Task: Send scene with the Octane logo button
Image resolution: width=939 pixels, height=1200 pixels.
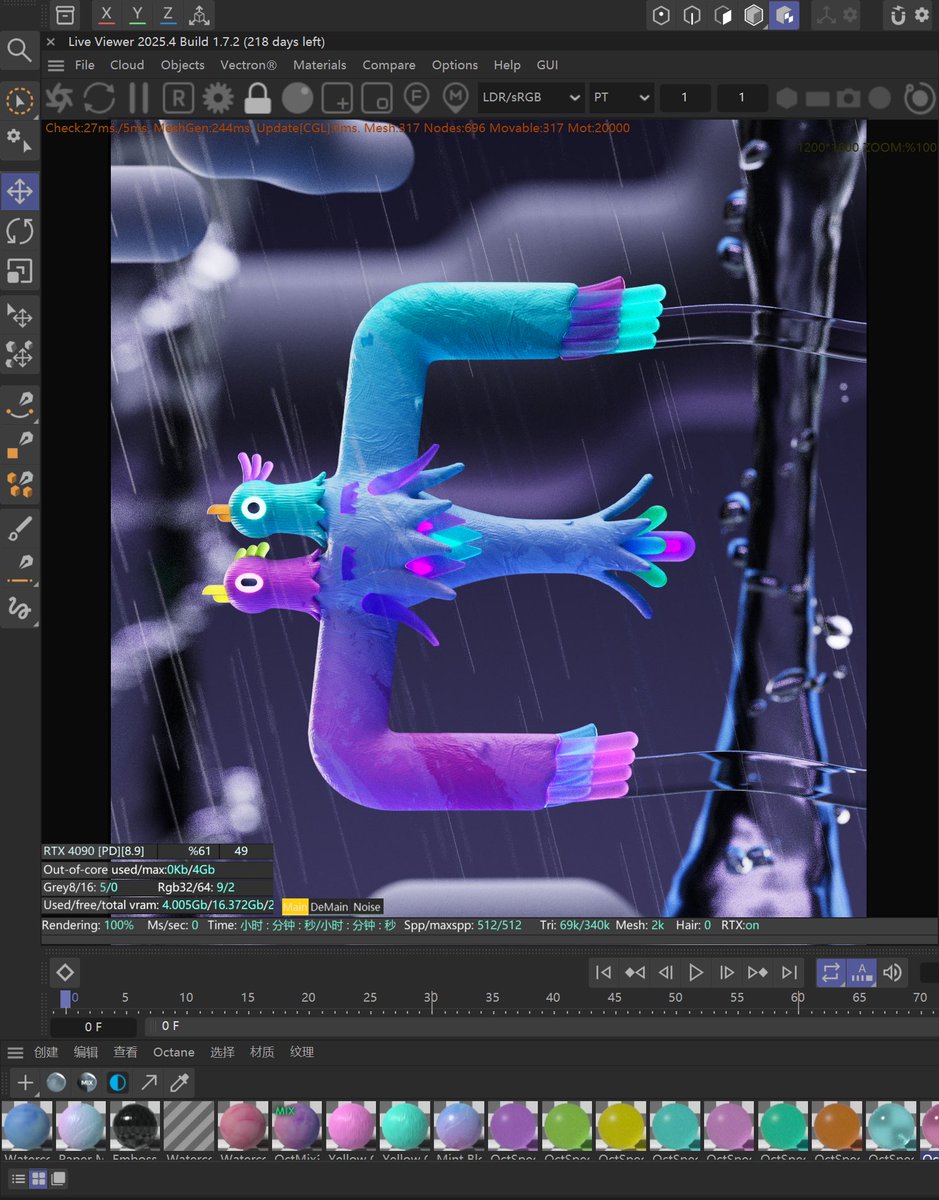Action: (59, 98)
